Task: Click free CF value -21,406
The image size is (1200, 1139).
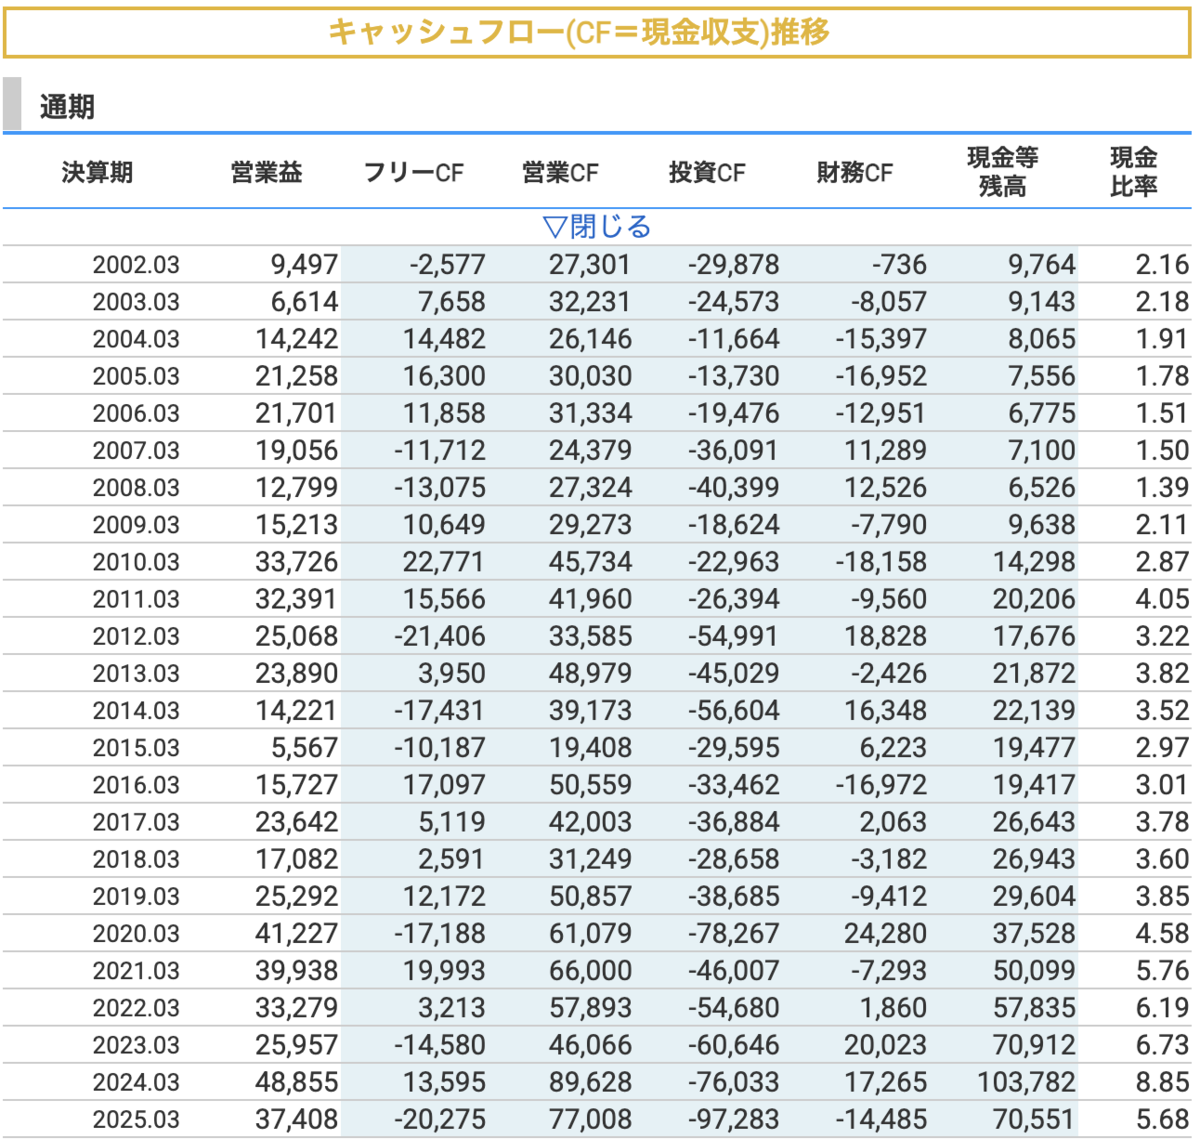Action: pyautogui.click(x=440, y=636)
